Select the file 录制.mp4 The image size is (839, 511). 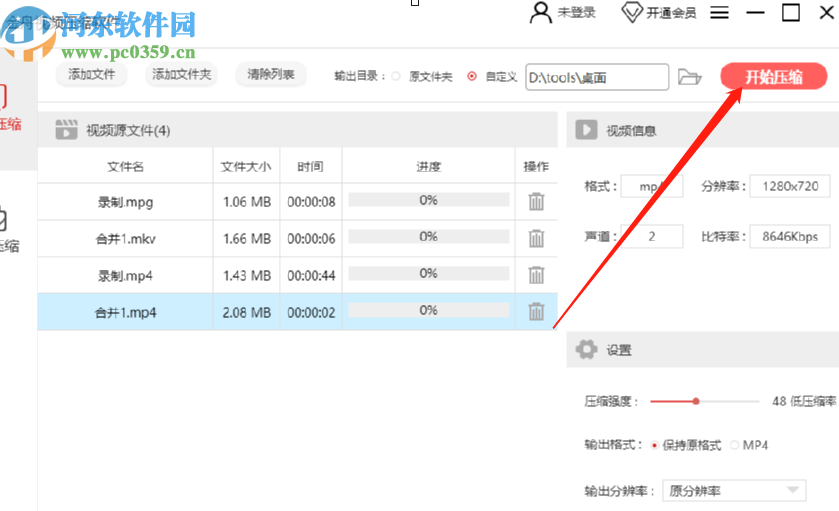pyautogui.click(x=125, y=276)
